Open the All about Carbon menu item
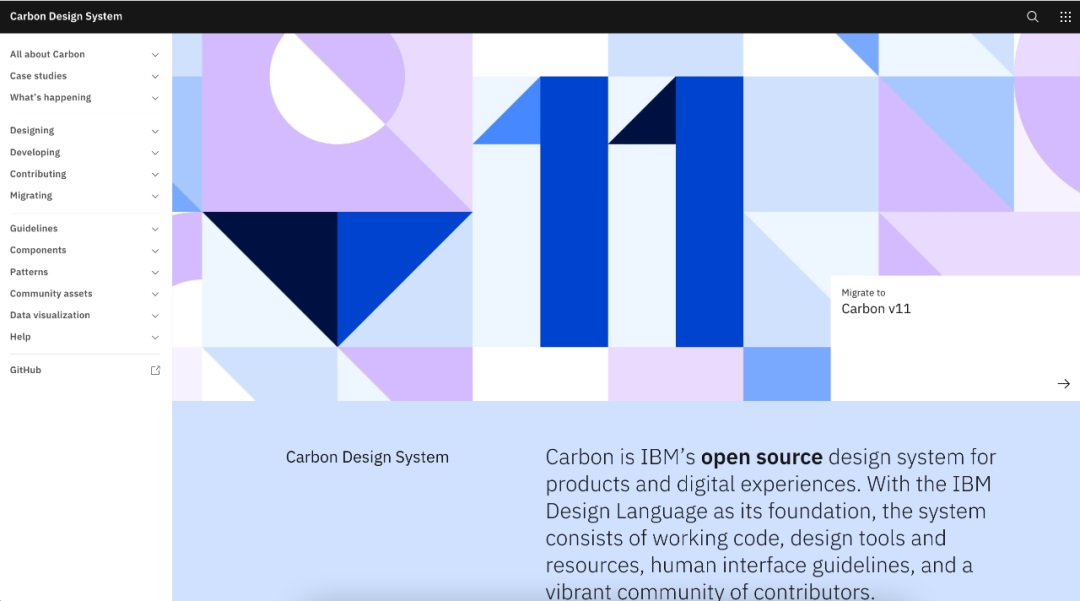The width and height of the screenshot is (1080, 601). click(x=47, y=54)
